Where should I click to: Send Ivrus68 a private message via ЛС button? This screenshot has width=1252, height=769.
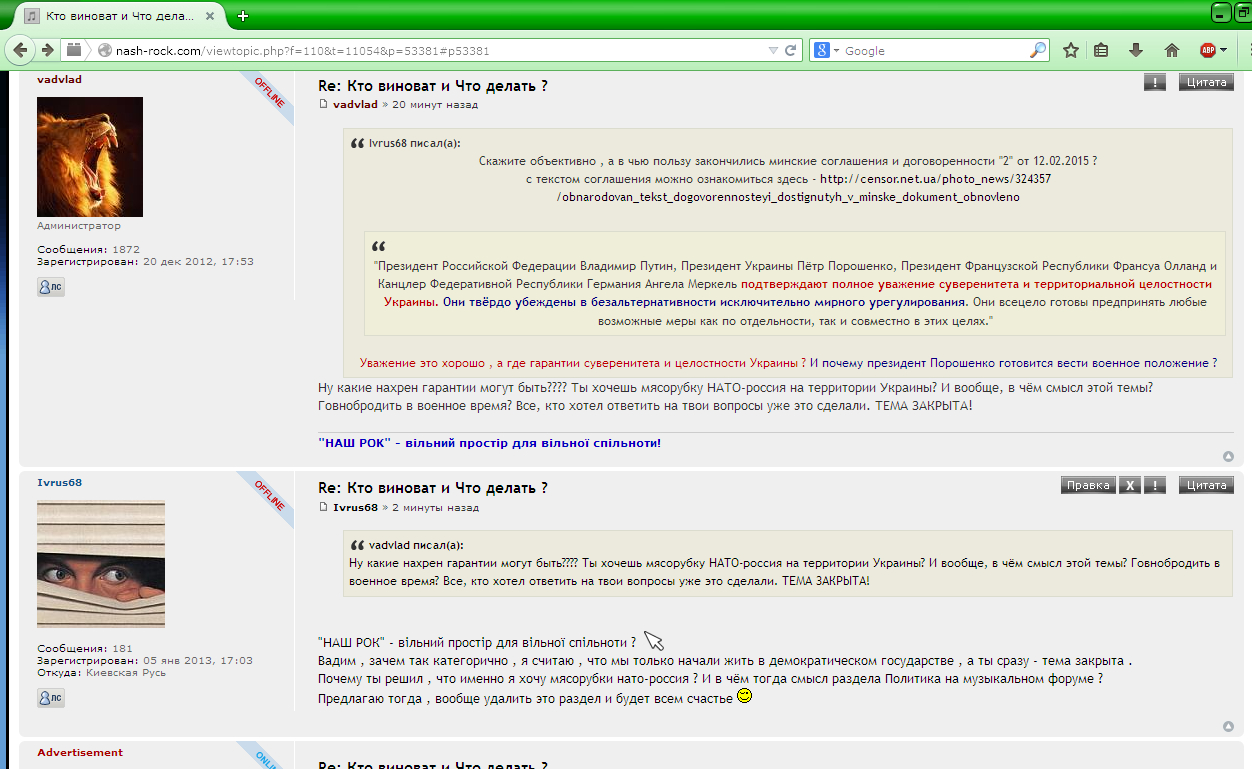pos(51,698)
